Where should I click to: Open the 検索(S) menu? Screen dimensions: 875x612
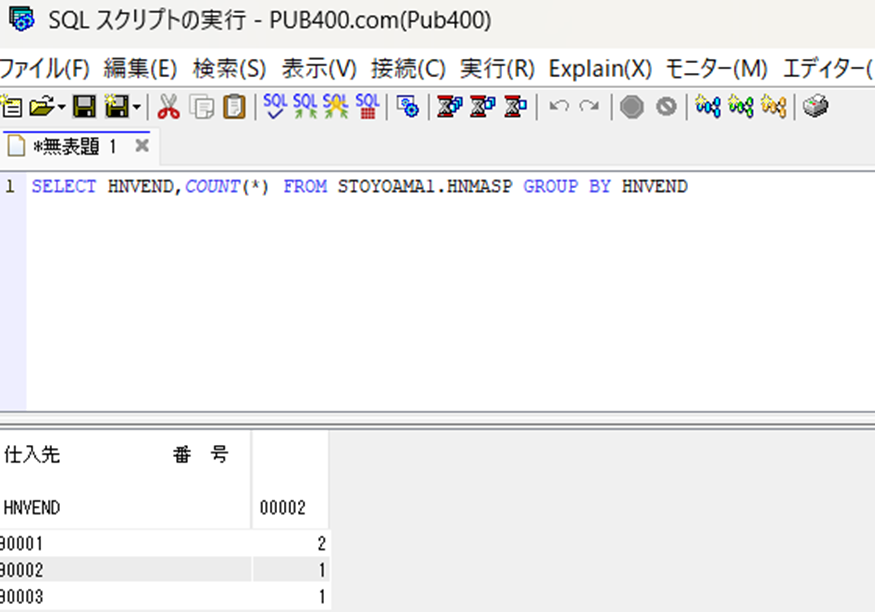(x=229, y=69)
